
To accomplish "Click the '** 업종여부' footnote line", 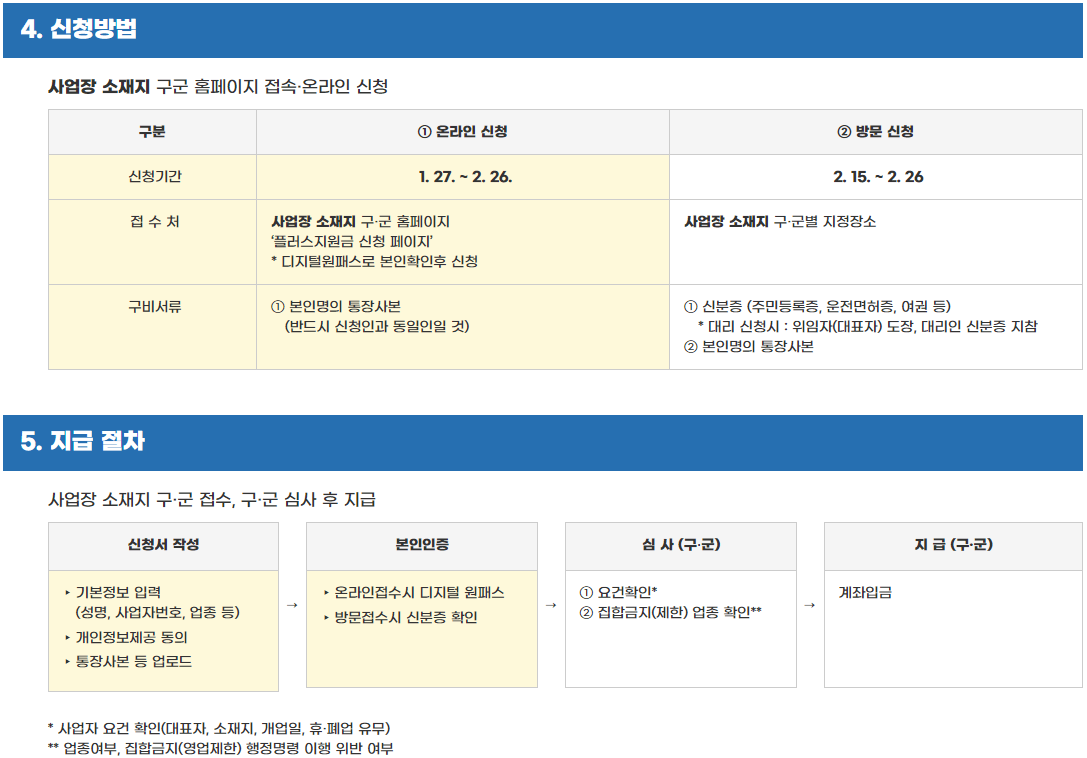I will coord(220,749).
